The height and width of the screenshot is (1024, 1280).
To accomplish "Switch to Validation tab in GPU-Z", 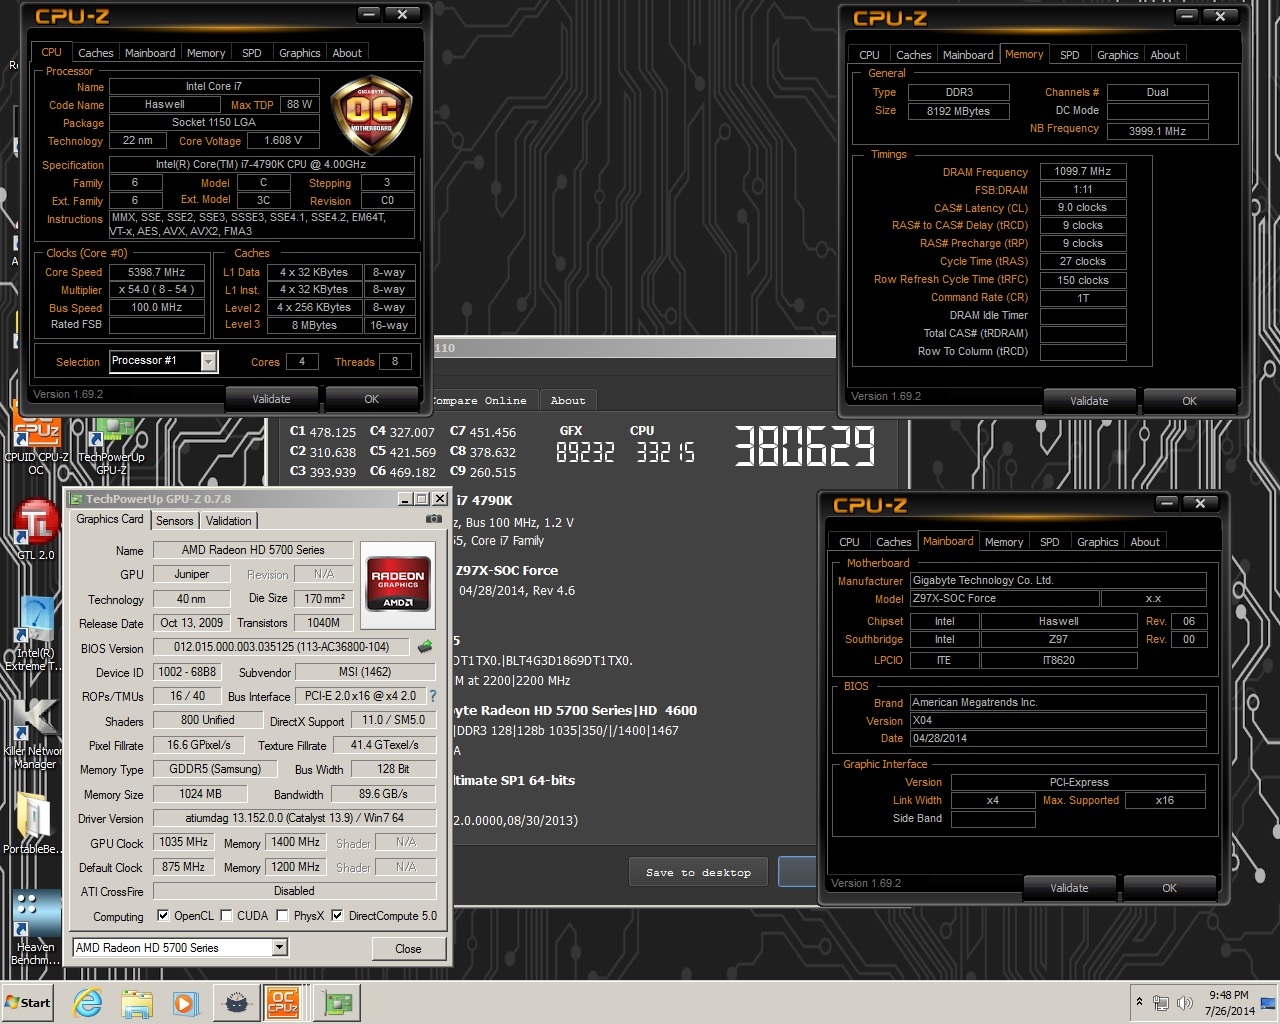I will (229, 521).
